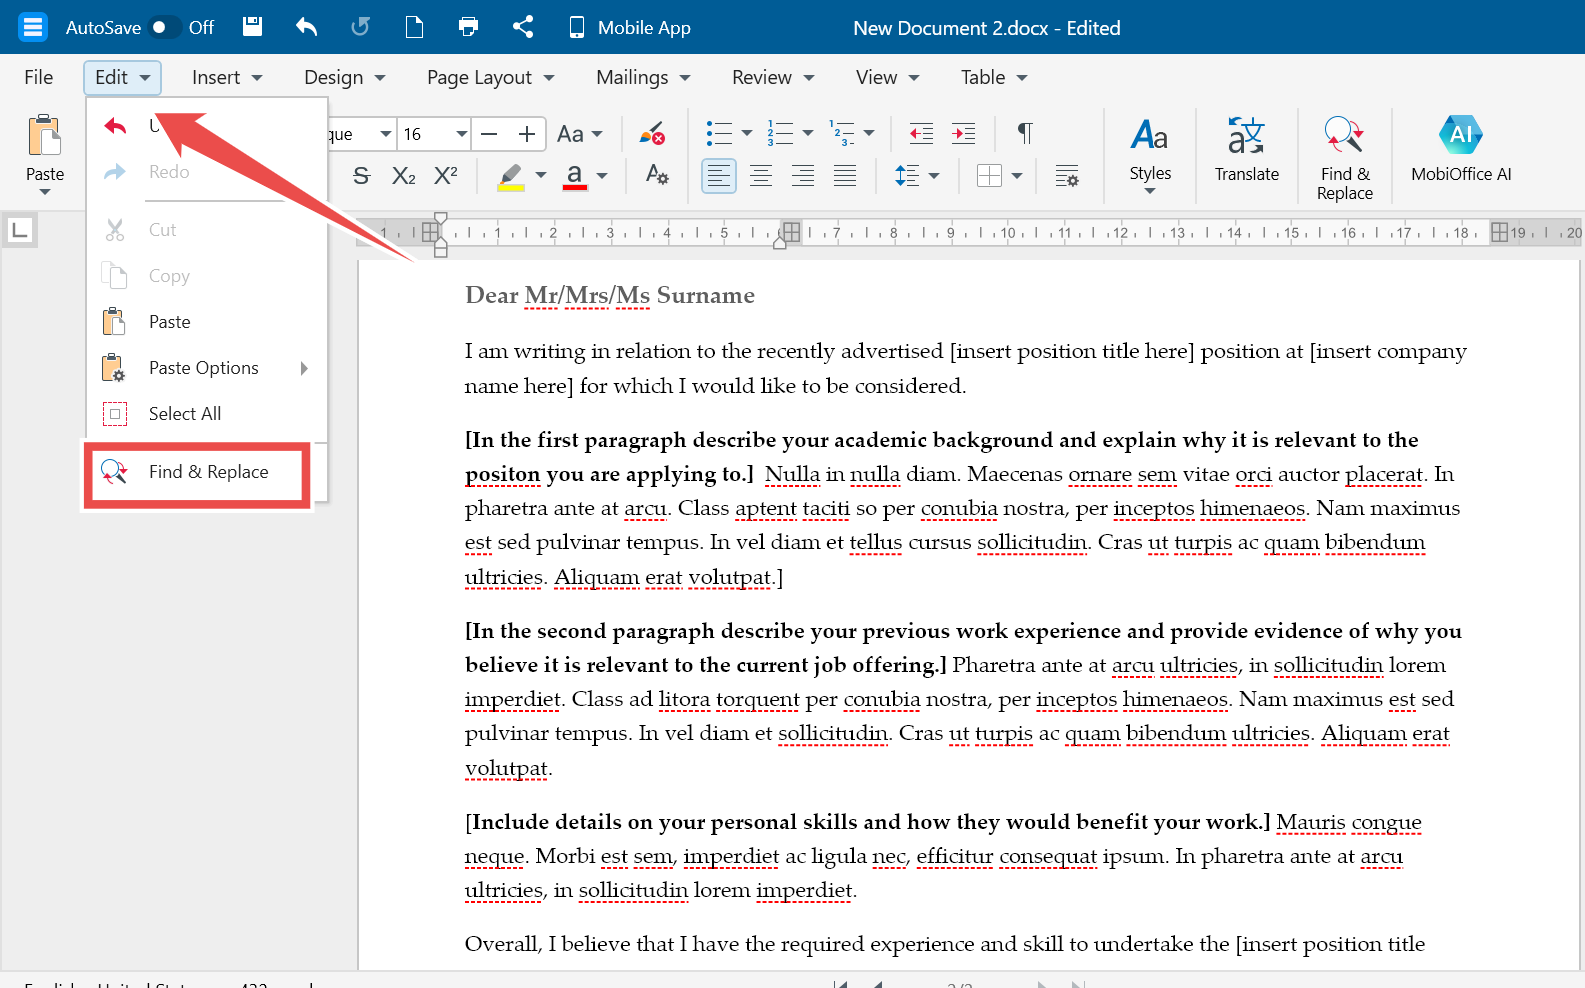Open the Page Layout menu
The height and width of the screenshot is (988, 1585).
click(x=490, y=77)
